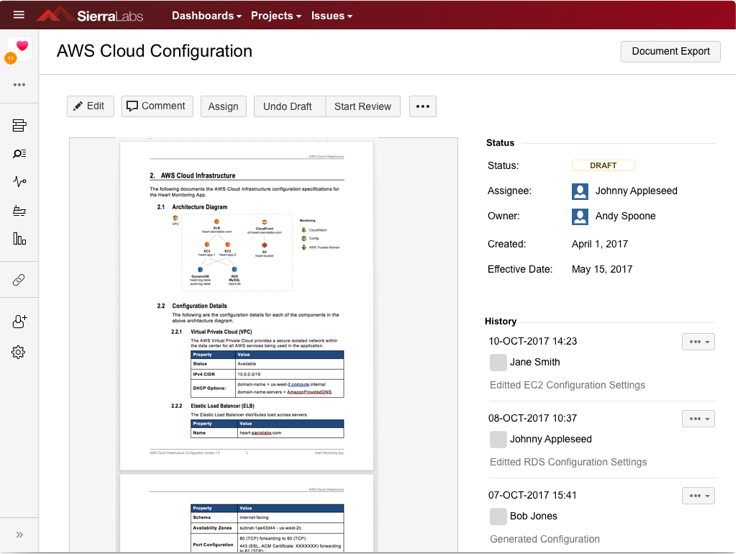
Task: Click the add user sidebar icon
Action: [19, 322]
